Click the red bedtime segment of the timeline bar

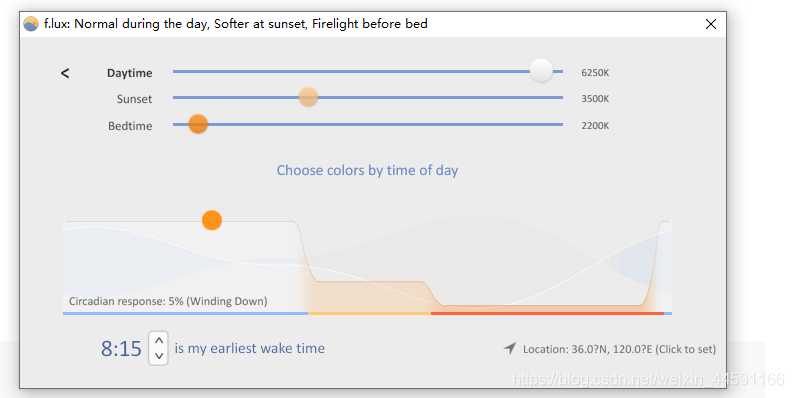pos(547,313)
